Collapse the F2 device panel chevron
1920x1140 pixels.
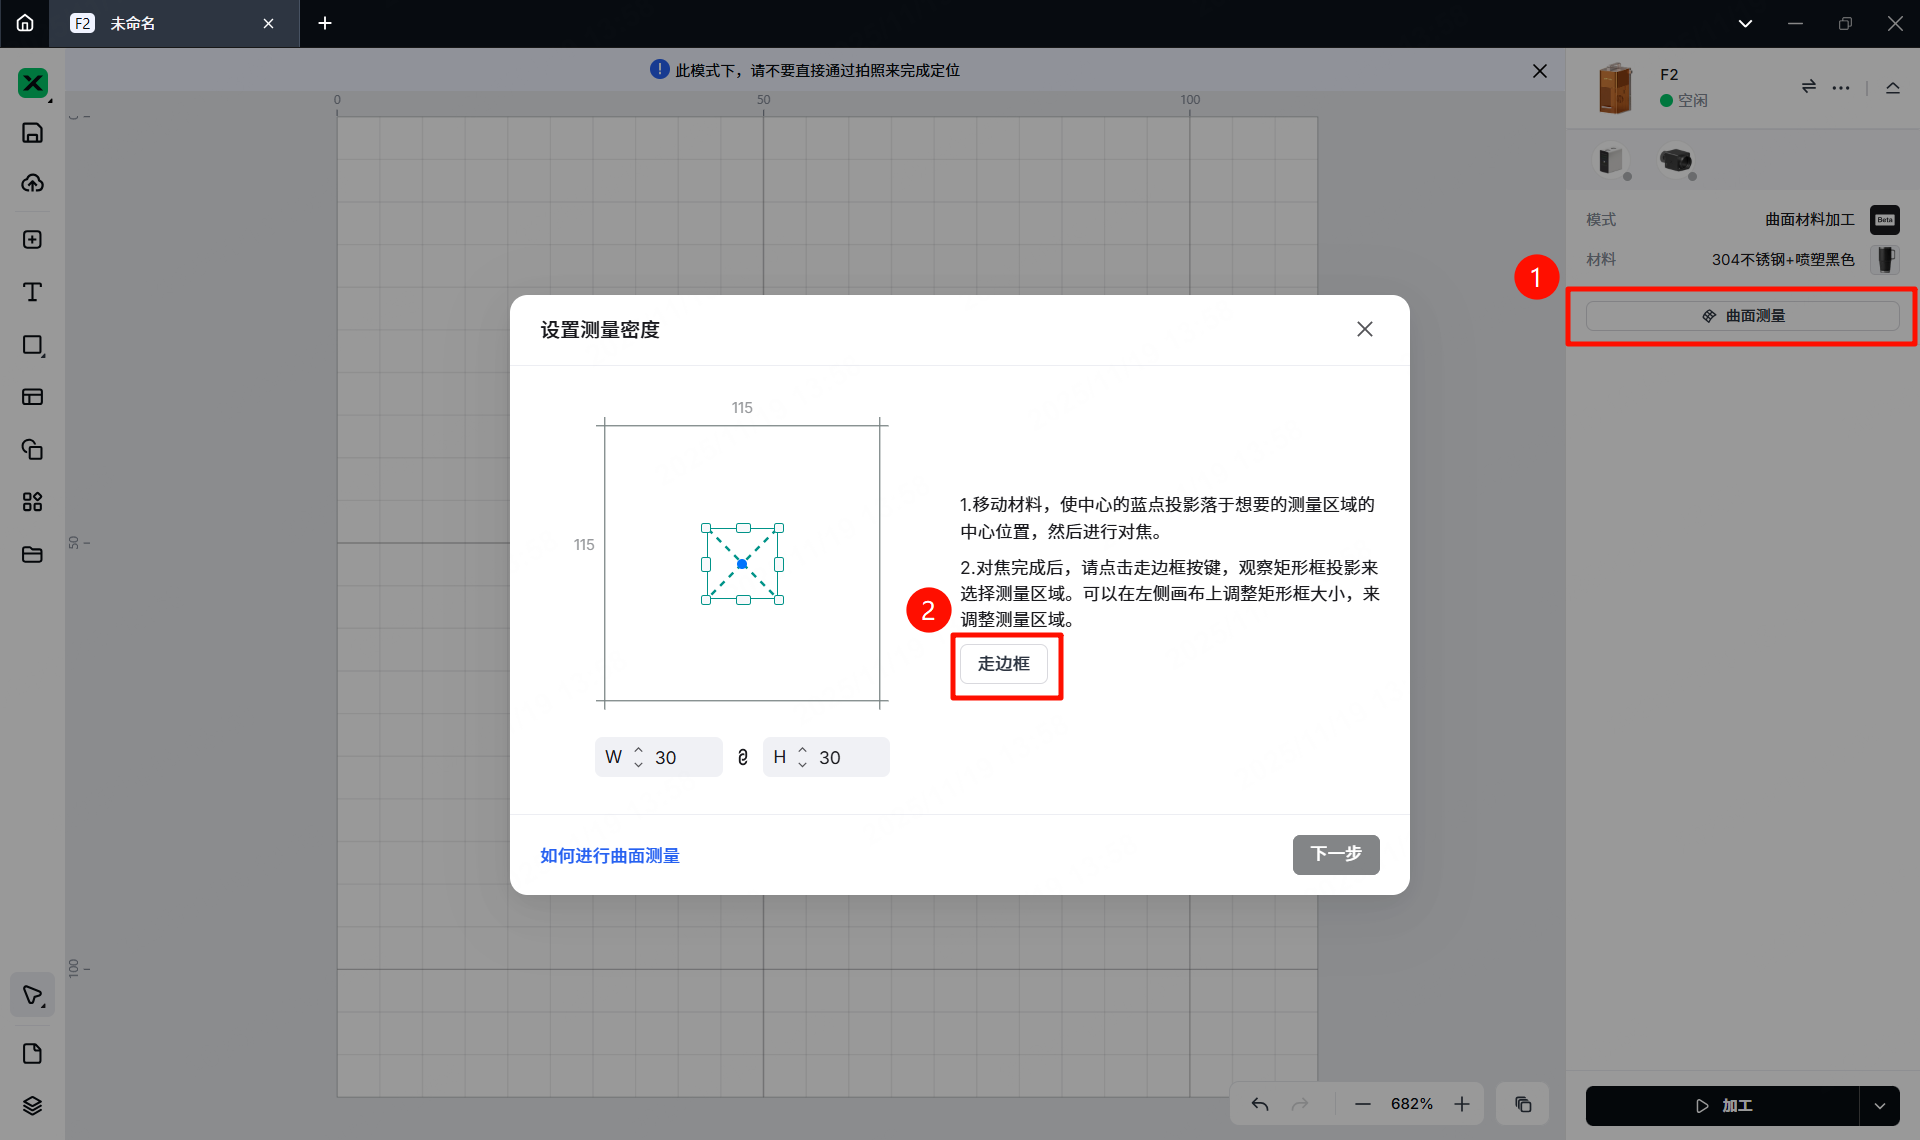point(1892,88)
